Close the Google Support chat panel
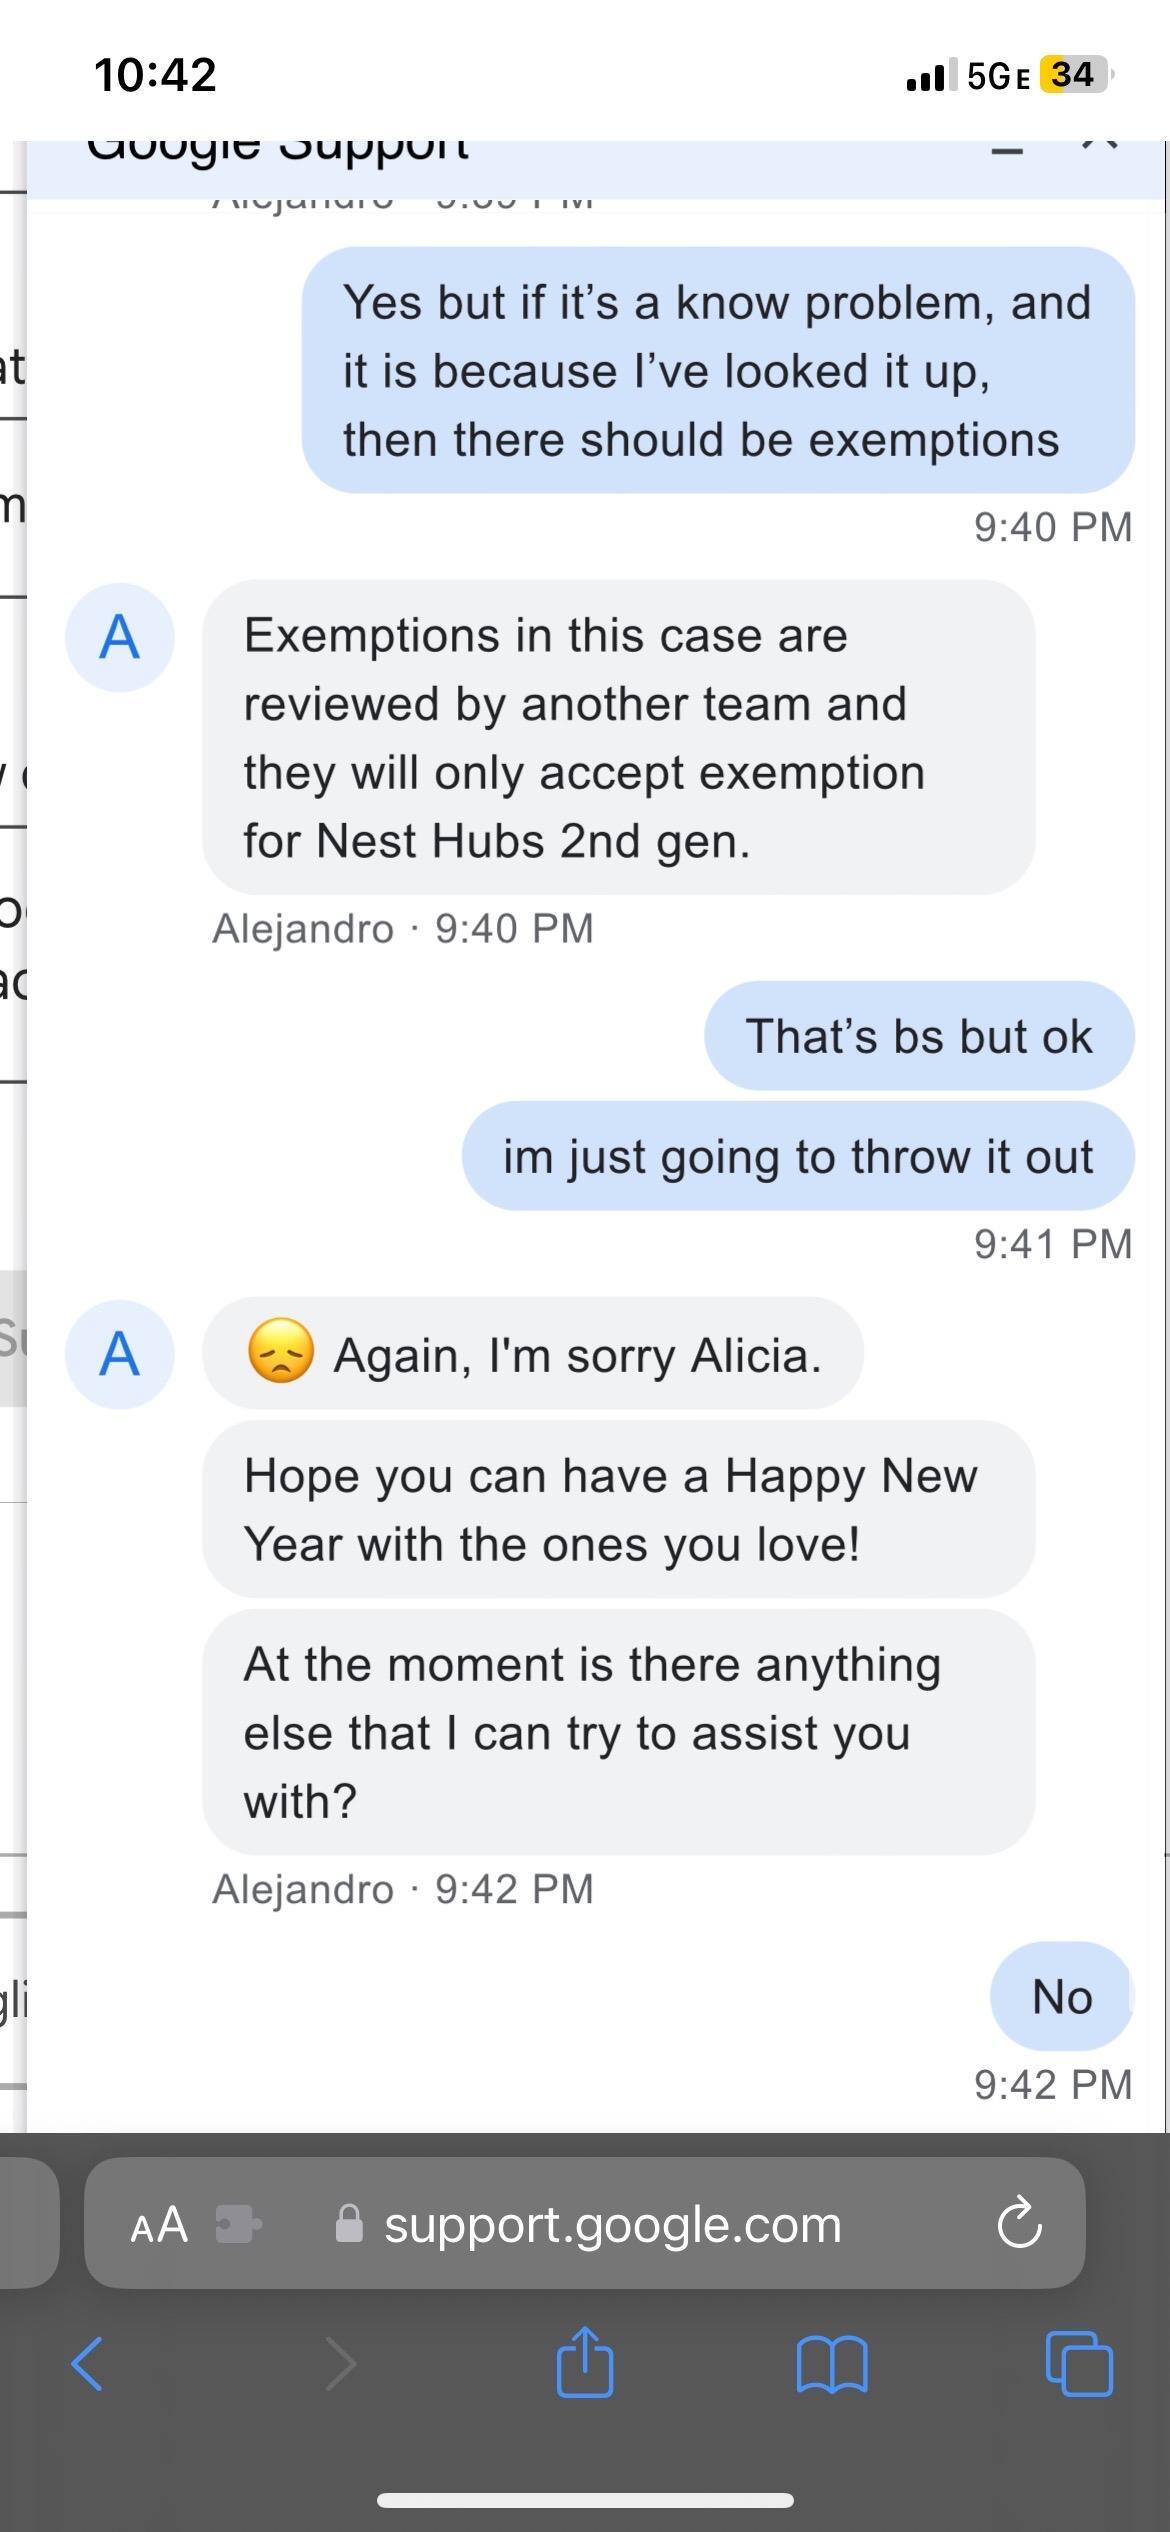The height and width of the screenshot is (2532, 1170). point(1099,145)
